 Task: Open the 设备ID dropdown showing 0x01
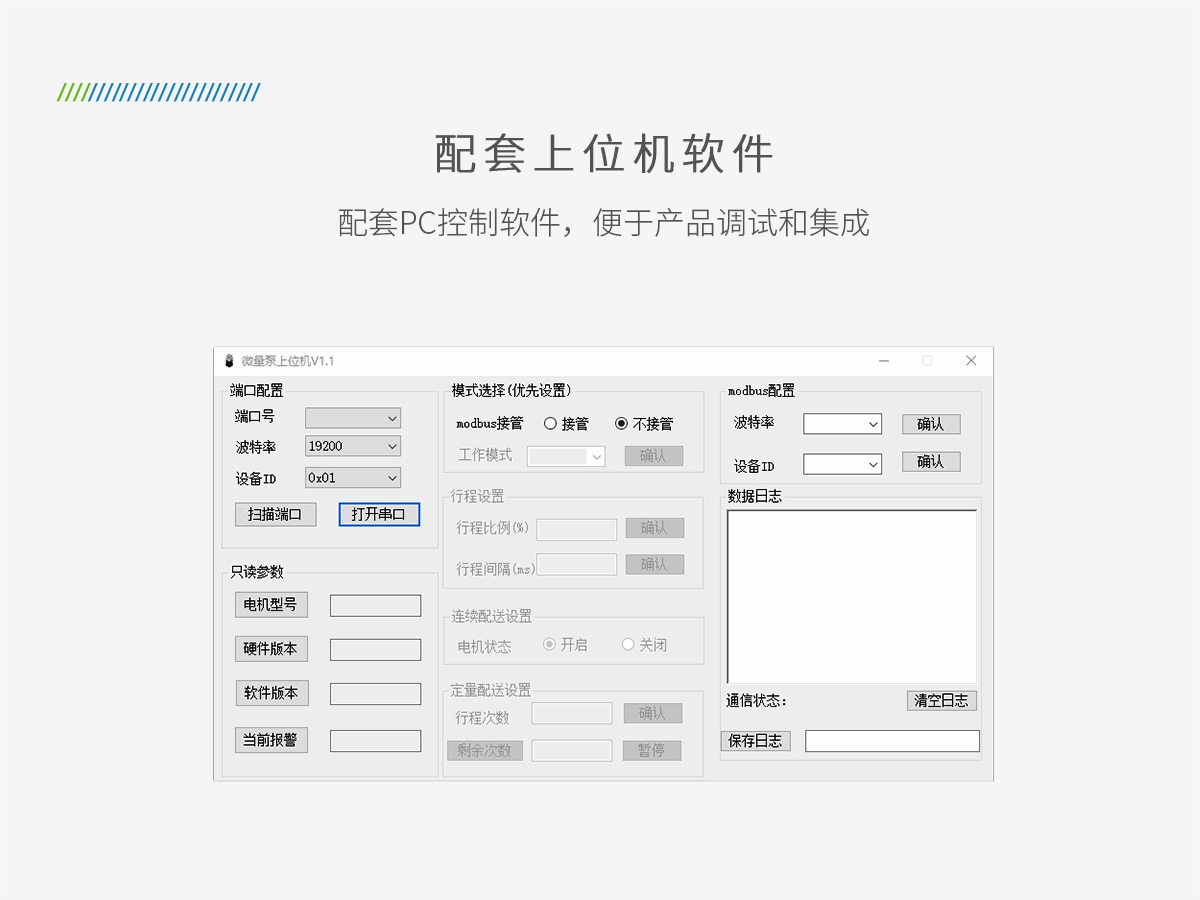tap(353, 478)
